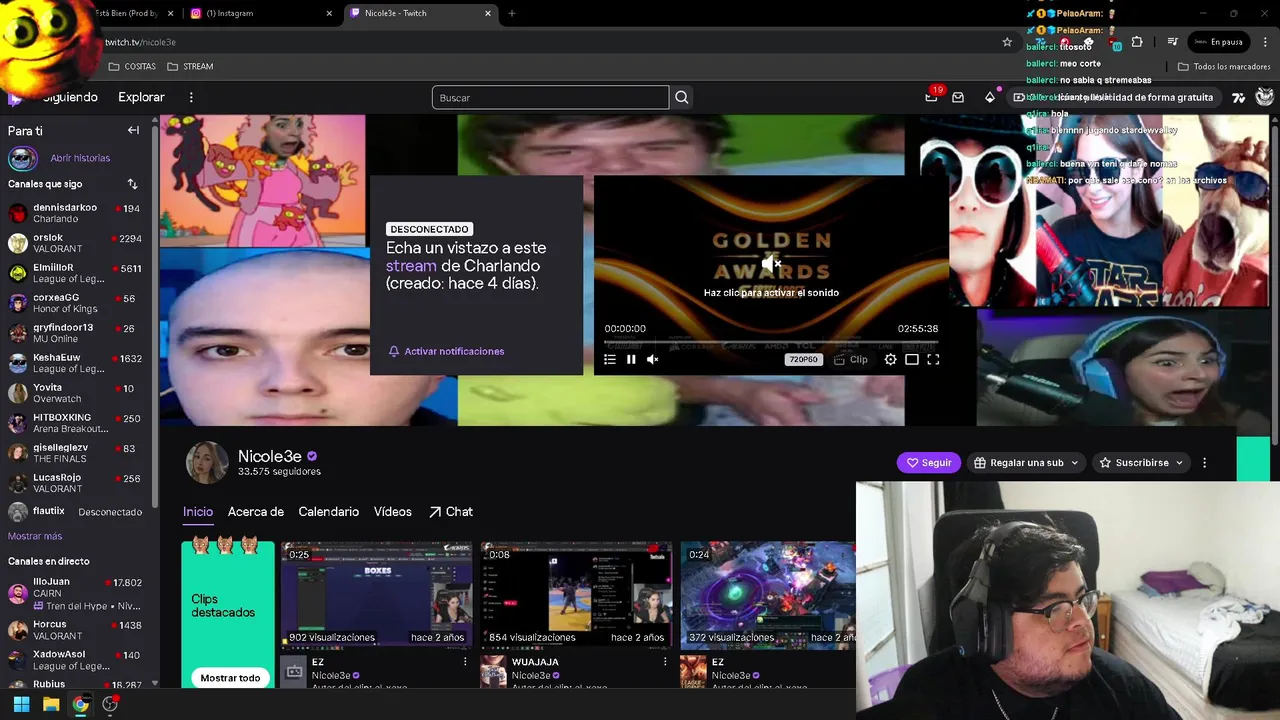This screenshot has width=1280, height=720.
Task: Follow Nicole3e with the Seguir button
Action: point(929,463)
